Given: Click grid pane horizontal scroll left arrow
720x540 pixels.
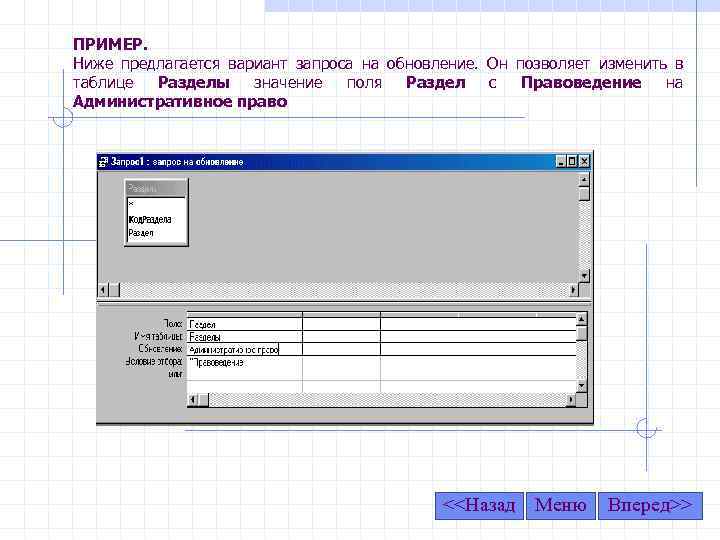Looking at the screenshot, I should click(193, 399).
